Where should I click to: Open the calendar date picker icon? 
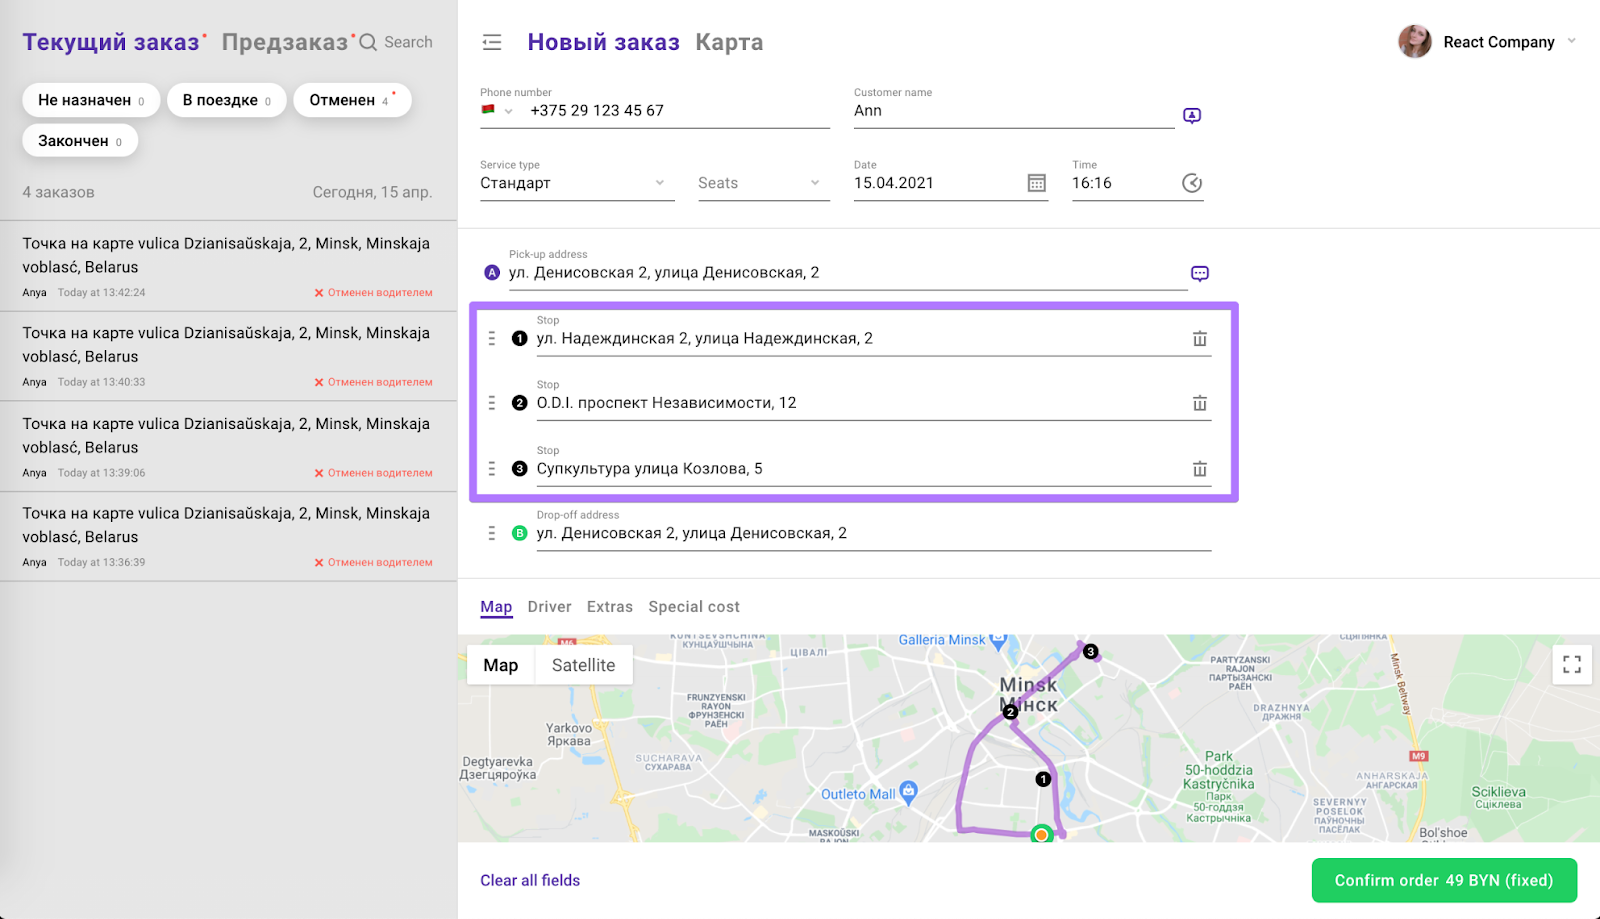click(1036, 183)
